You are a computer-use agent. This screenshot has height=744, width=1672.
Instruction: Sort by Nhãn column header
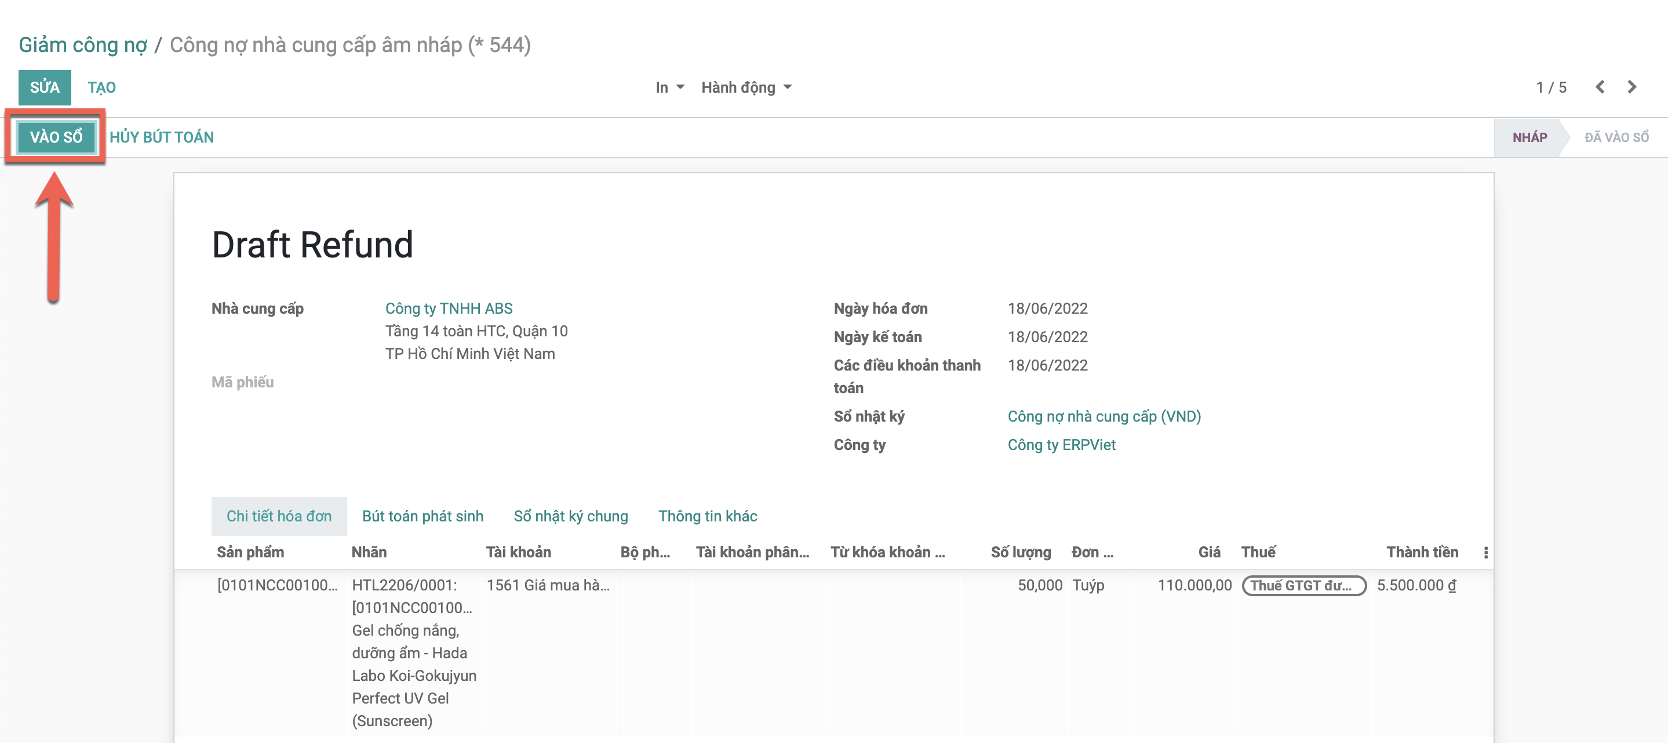(x=369, y=552)
